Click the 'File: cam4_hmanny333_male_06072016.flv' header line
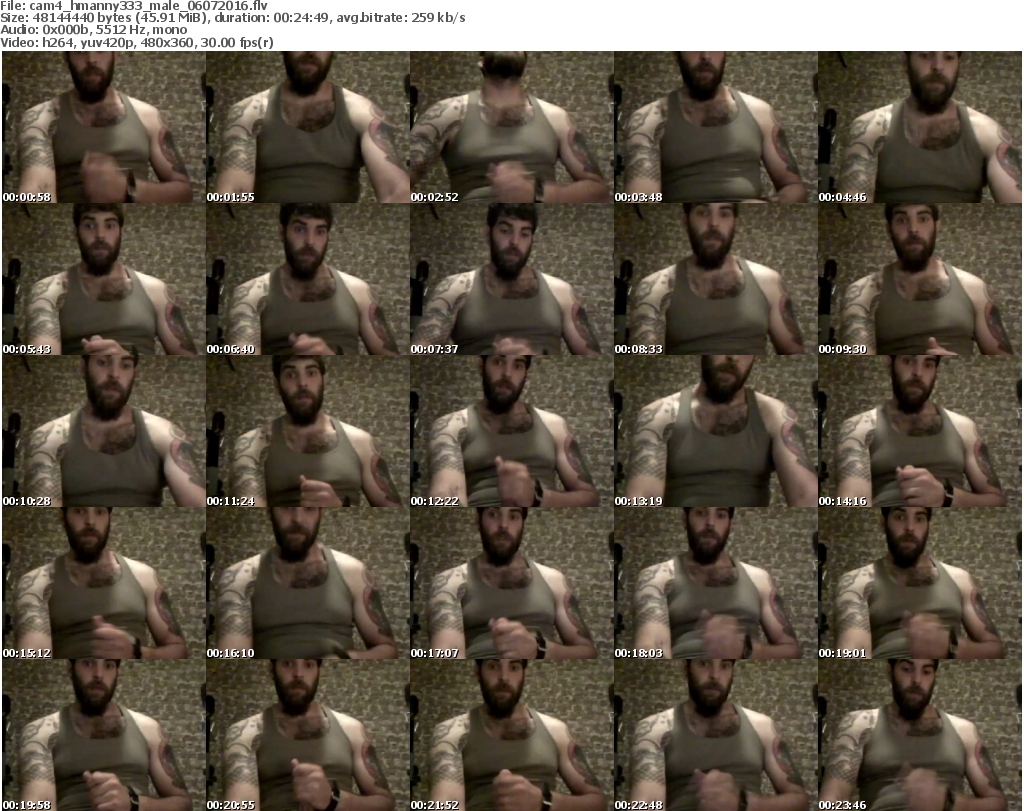This screenshot has width=1024, height=811. 134,6
